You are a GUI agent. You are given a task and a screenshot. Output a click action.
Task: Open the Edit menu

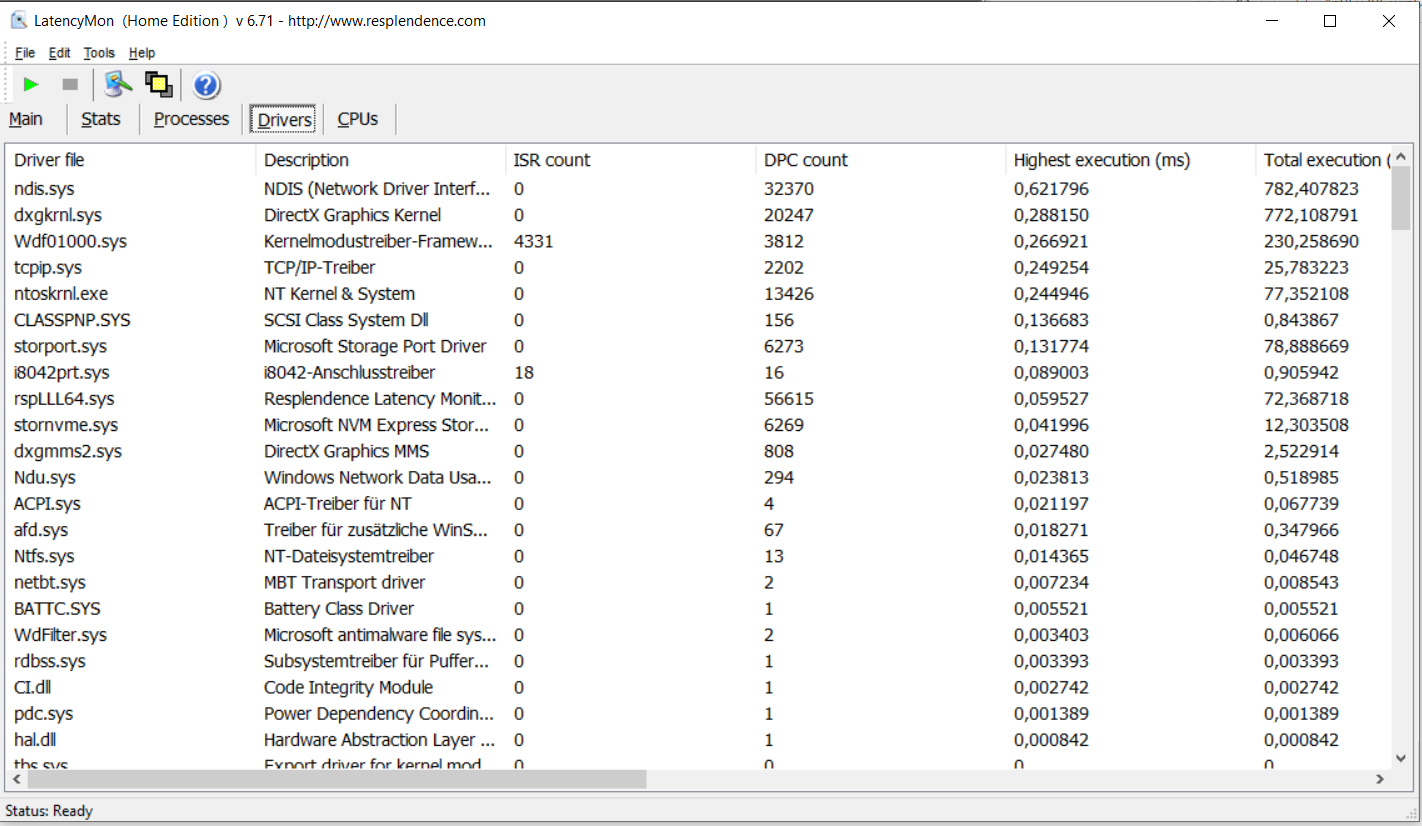[60, 53]
